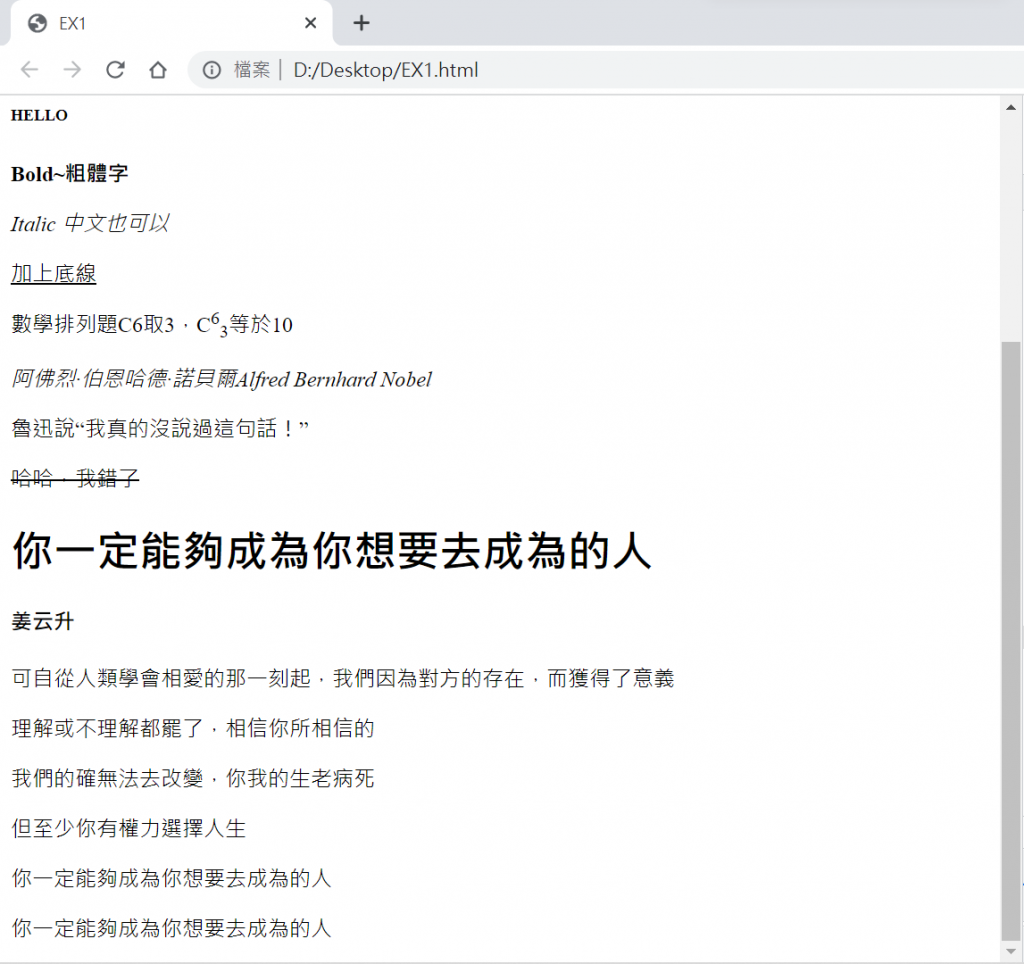
Task: Click the line 數學排列題C6取3
Action: coord(152,325)
